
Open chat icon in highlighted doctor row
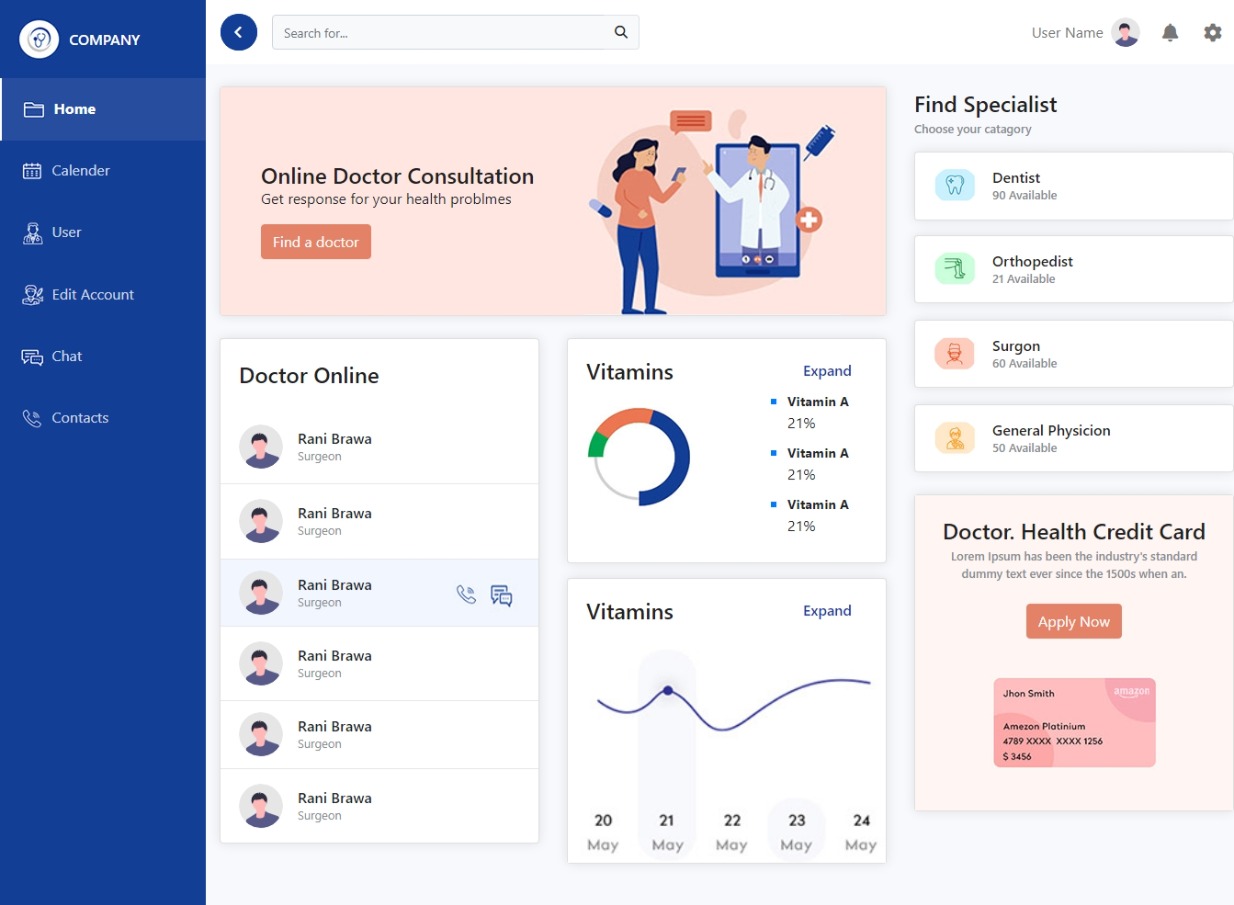(501, 596)
